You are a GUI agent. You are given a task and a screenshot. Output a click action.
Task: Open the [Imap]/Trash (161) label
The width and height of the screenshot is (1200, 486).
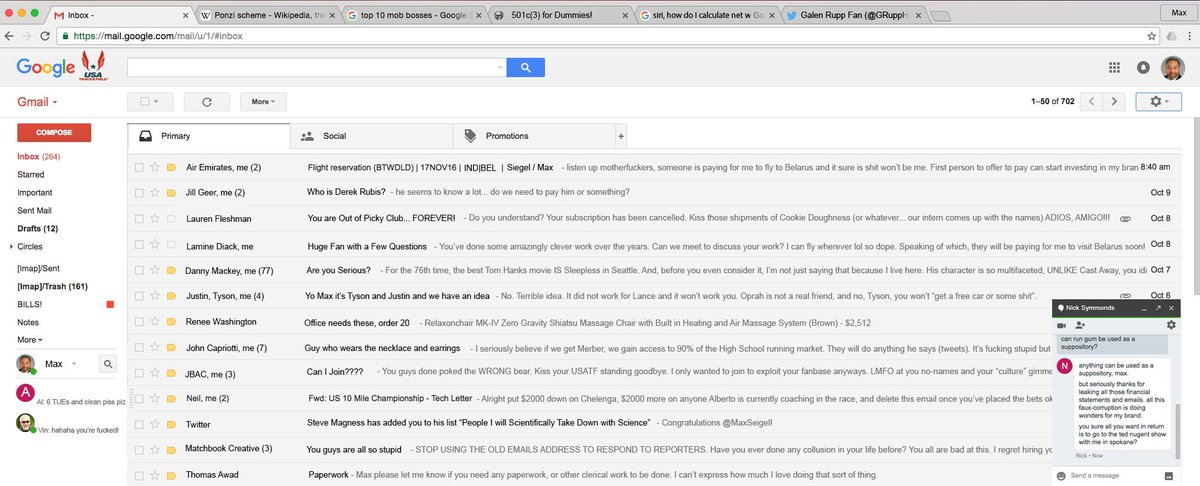tap(52, 286)
